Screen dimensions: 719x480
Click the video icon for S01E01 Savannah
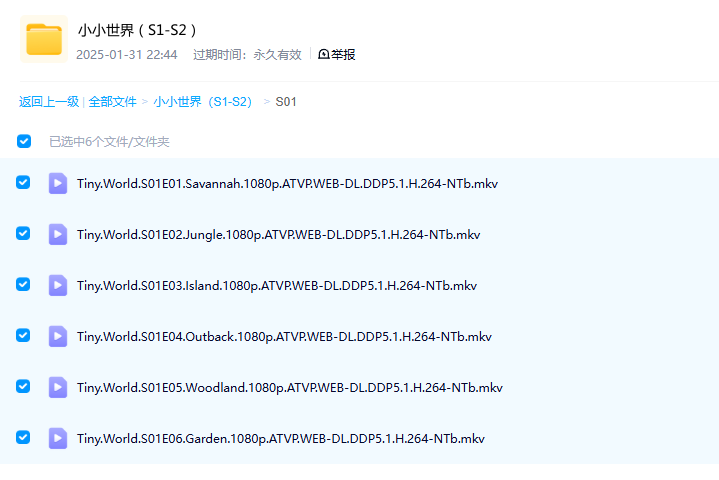click(x=58, y=183)
